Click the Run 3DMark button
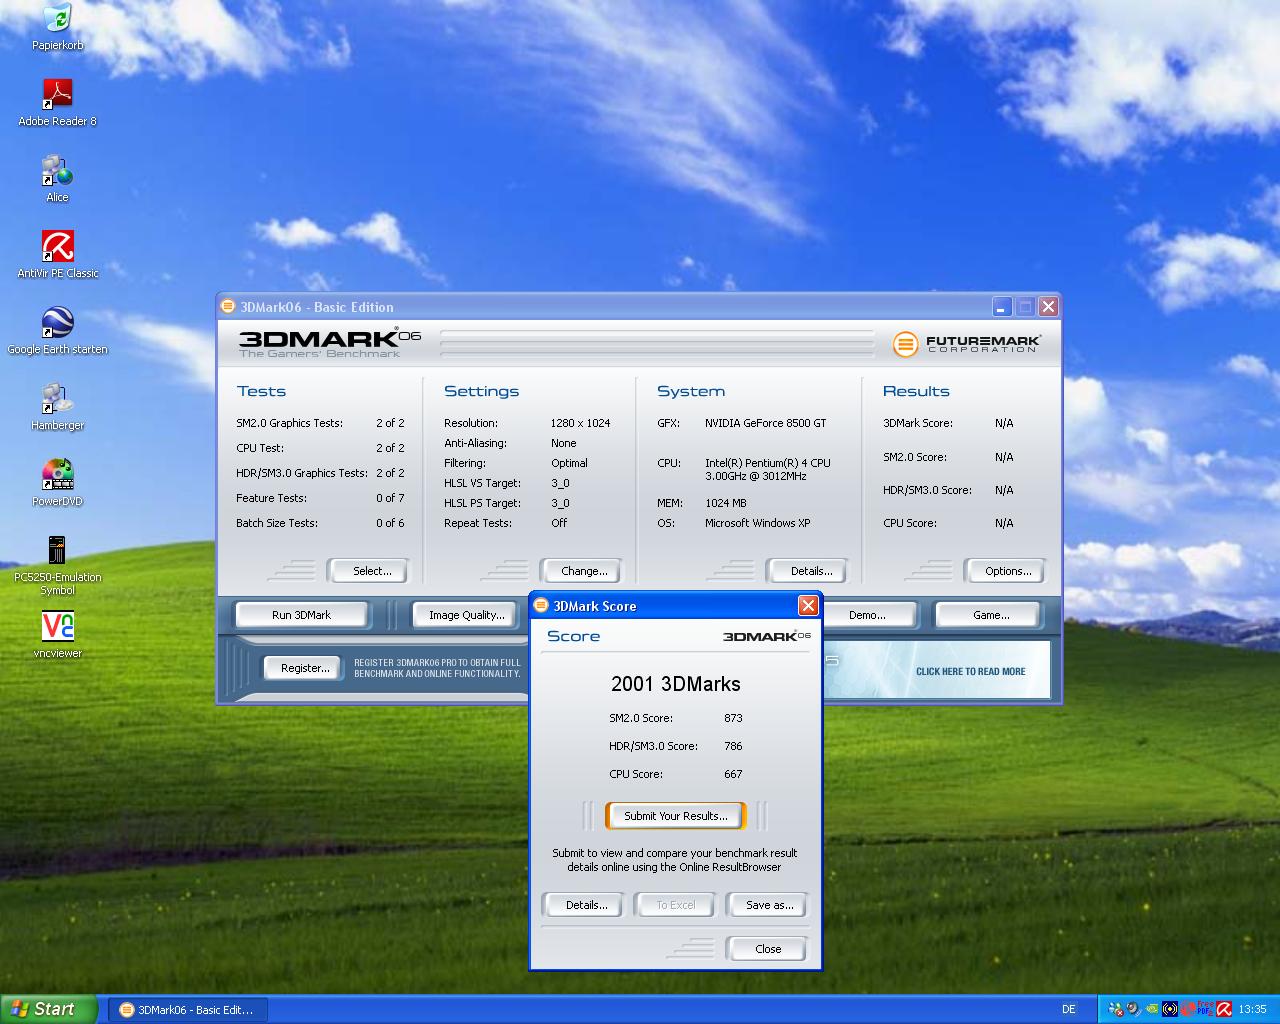Screen dimensions: 1280x1024 [301, 615]
